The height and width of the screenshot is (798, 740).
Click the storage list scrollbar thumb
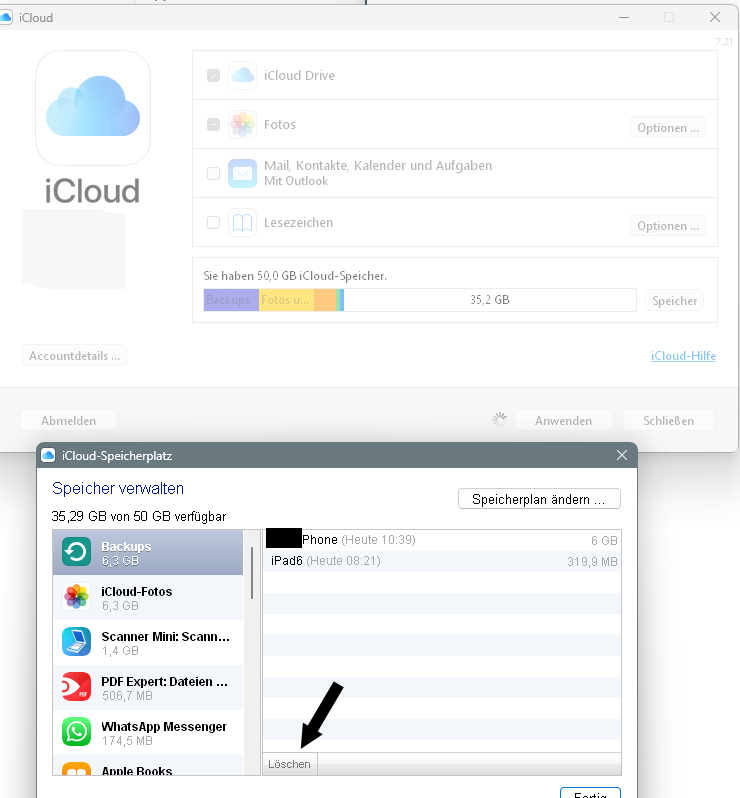pos(252,573)
